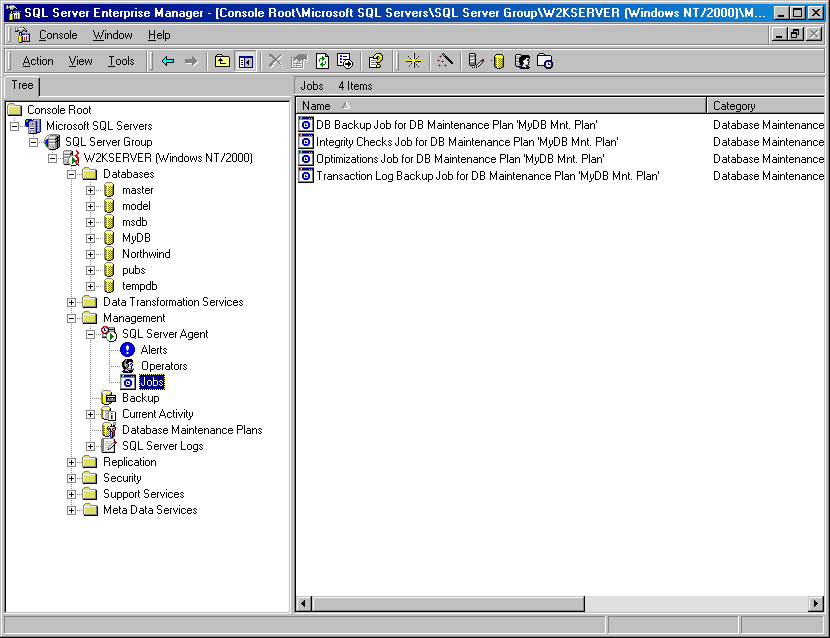Click the DB Backup Job icon

coord(306,124)
